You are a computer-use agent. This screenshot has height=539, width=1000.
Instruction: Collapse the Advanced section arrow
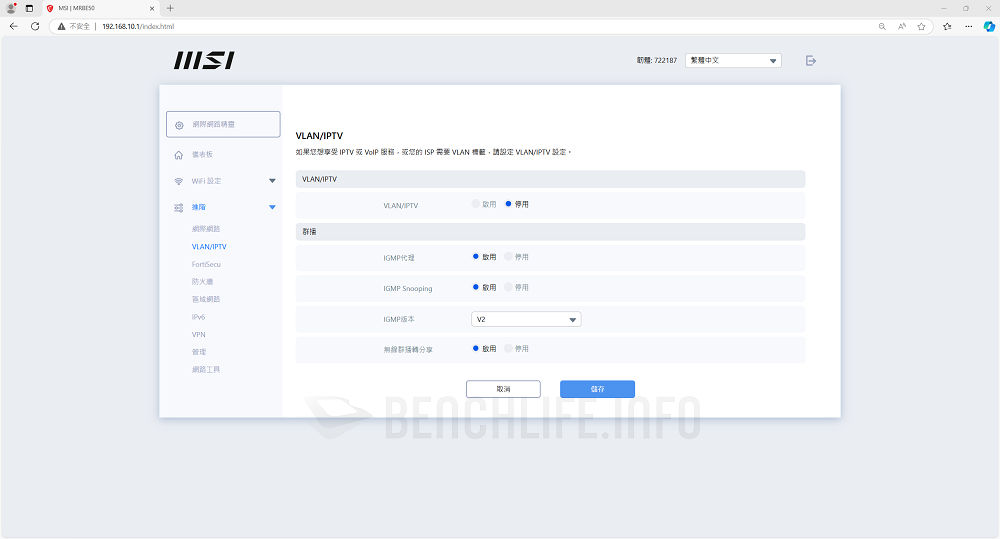[x=272, y=207]
